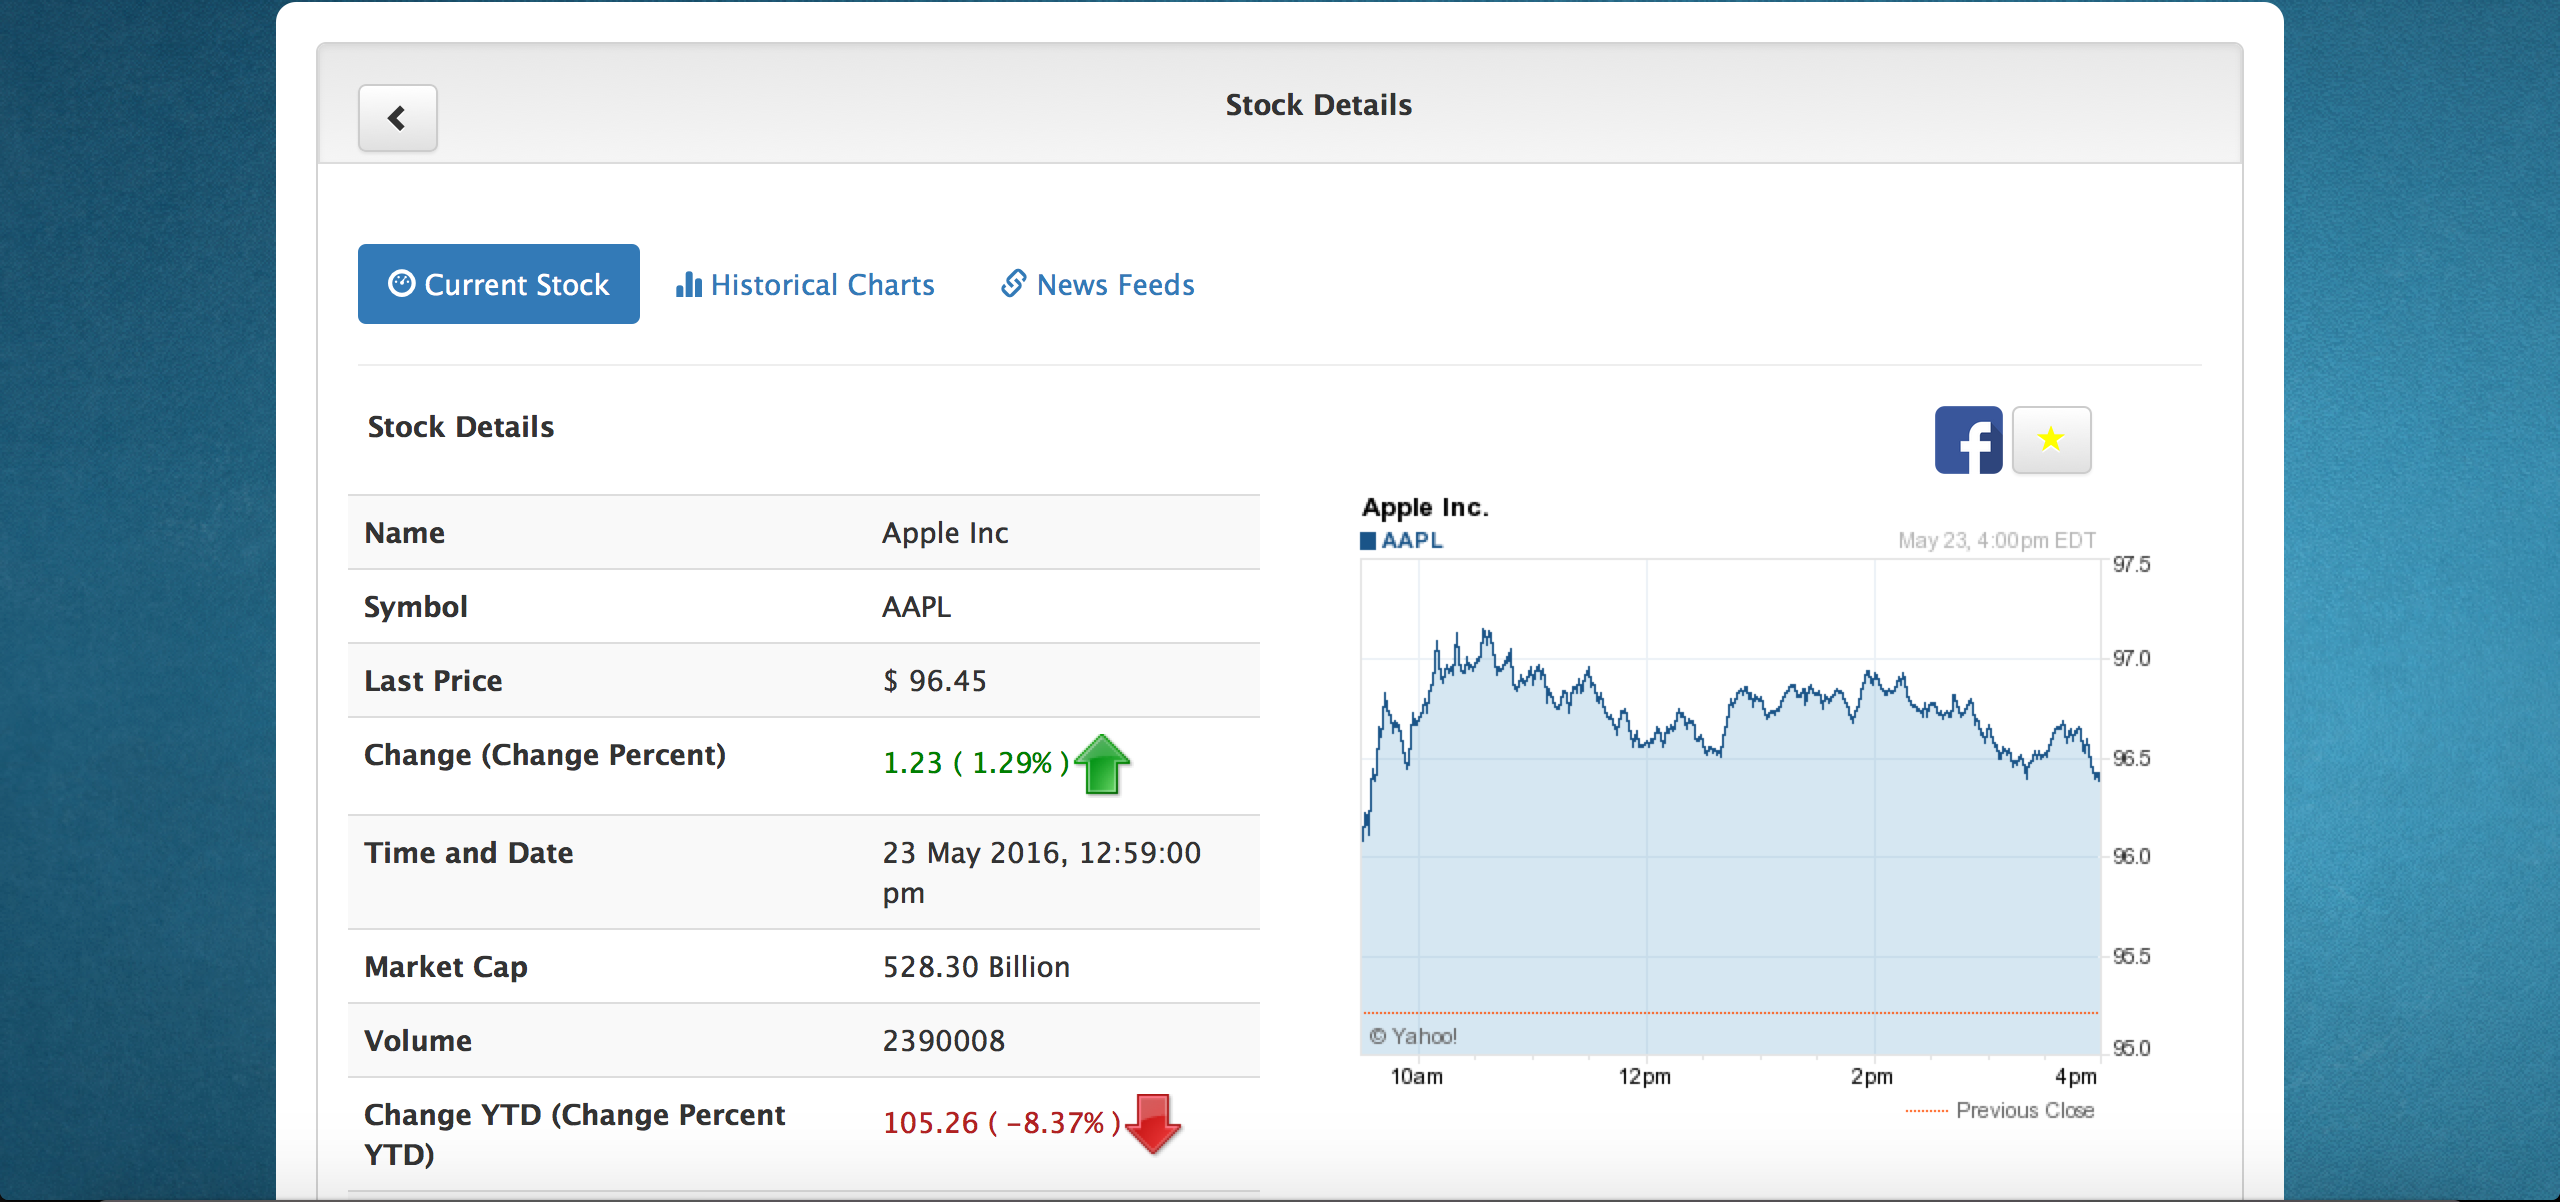Click the bar chart icon on Historical Charts
Screen dimensions: 2560x1202
pos(688,285)
